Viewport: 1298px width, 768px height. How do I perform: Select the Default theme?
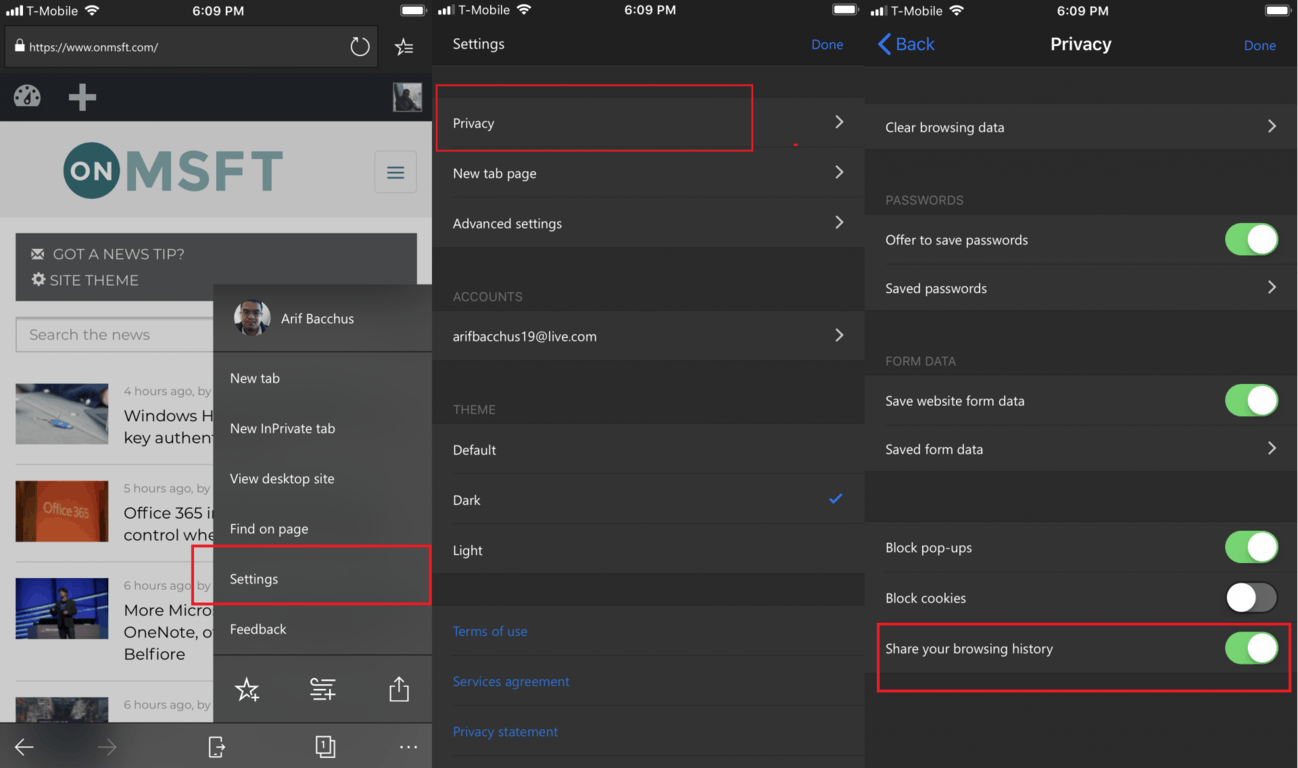coord(649,450)
